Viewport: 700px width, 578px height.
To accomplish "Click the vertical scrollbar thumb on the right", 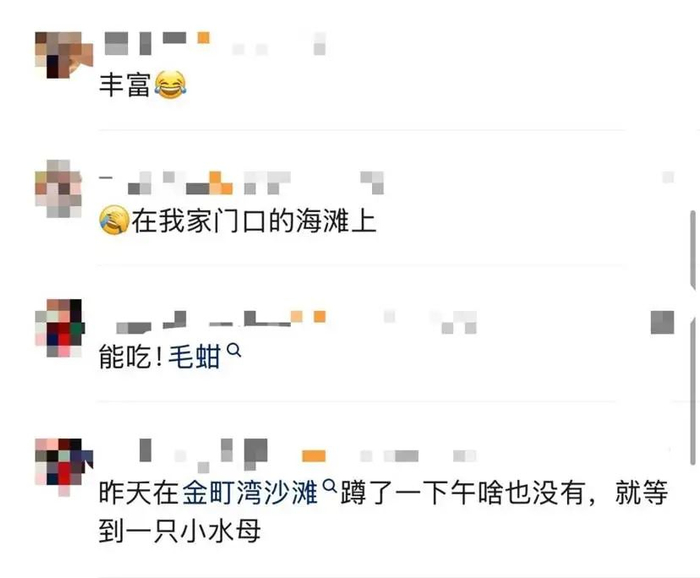I will point(695,337).
